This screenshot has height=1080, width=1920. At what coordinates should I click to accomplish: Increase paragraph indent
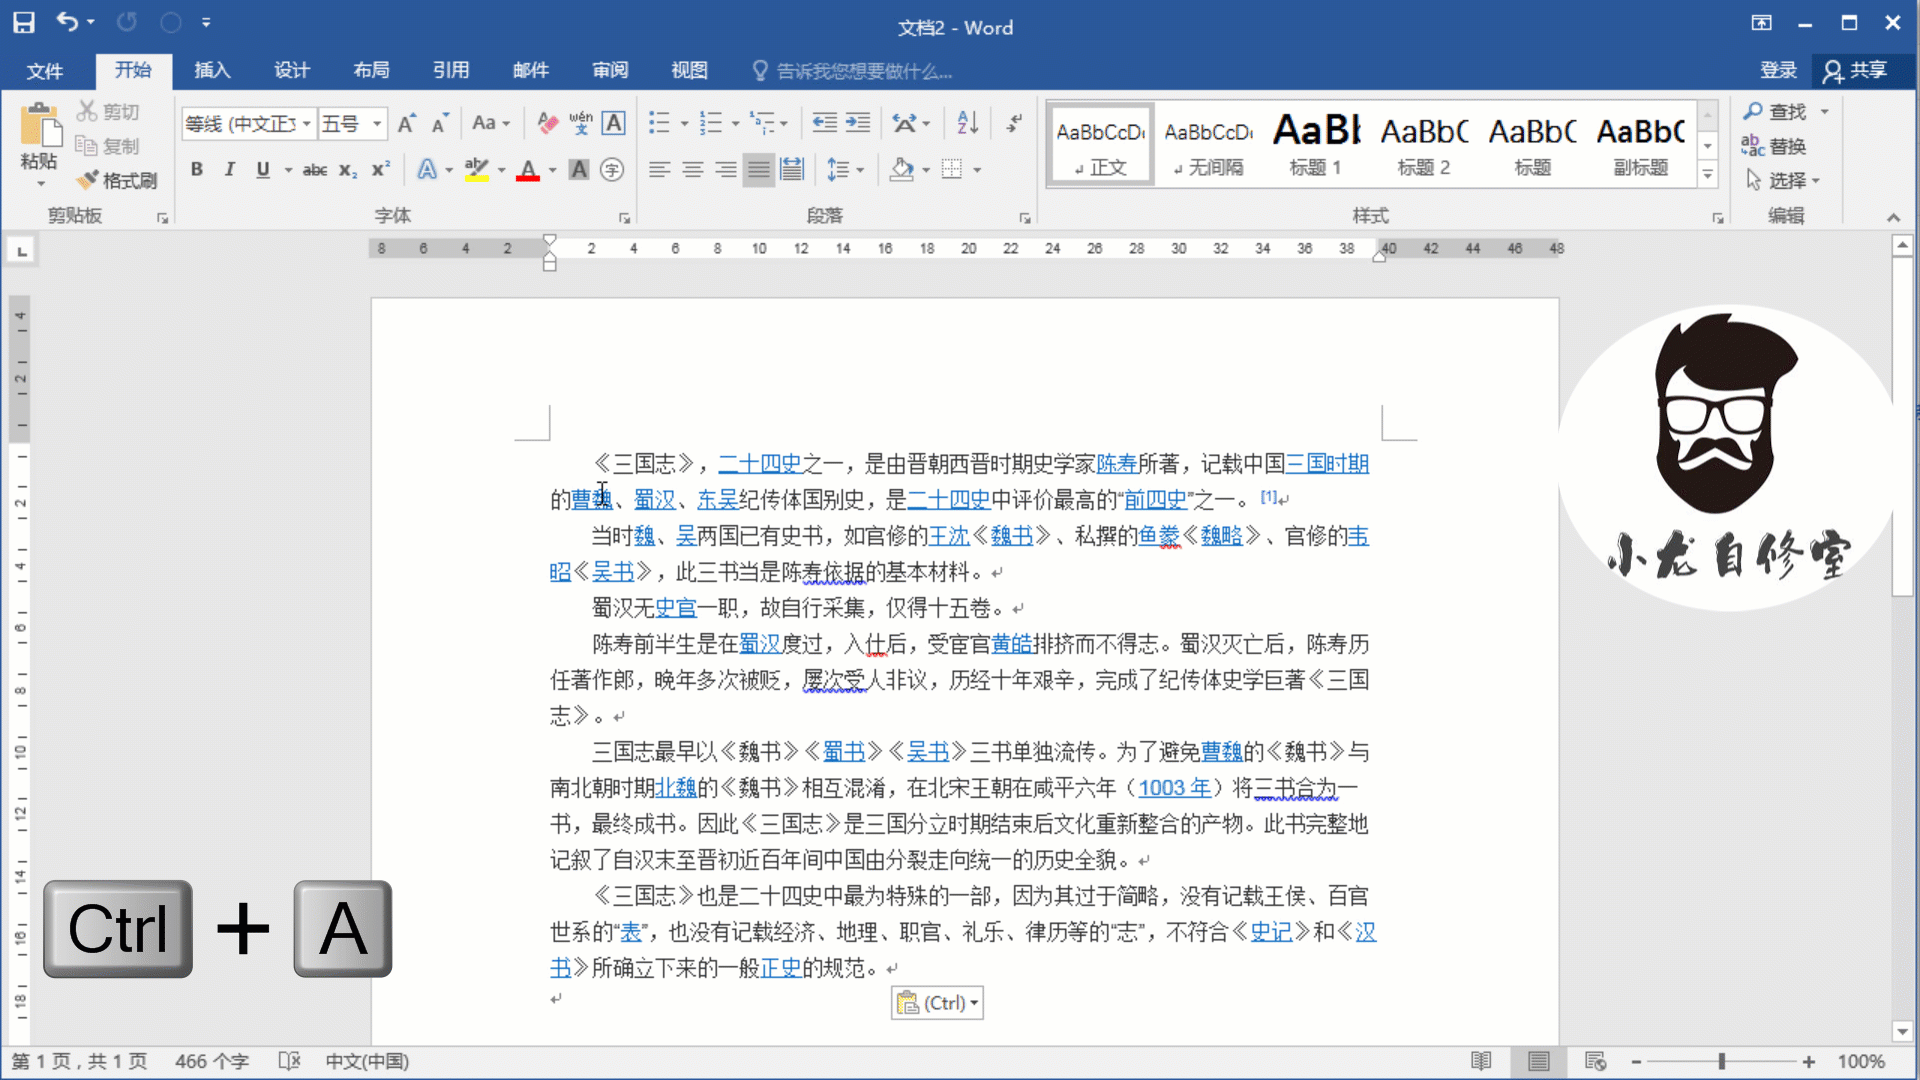pos(858,123)
